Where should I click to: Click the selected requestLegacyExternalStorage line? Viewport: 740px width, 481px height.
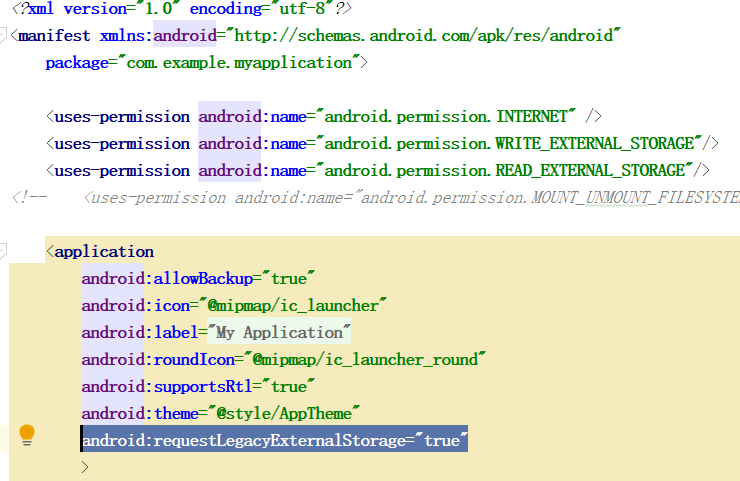275,440
